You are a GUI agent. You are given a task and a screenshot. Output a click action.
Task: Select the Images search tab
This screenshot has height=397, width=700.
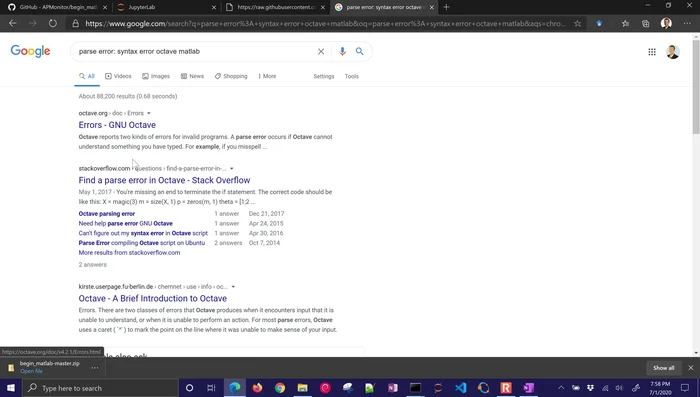pos(156,76)
